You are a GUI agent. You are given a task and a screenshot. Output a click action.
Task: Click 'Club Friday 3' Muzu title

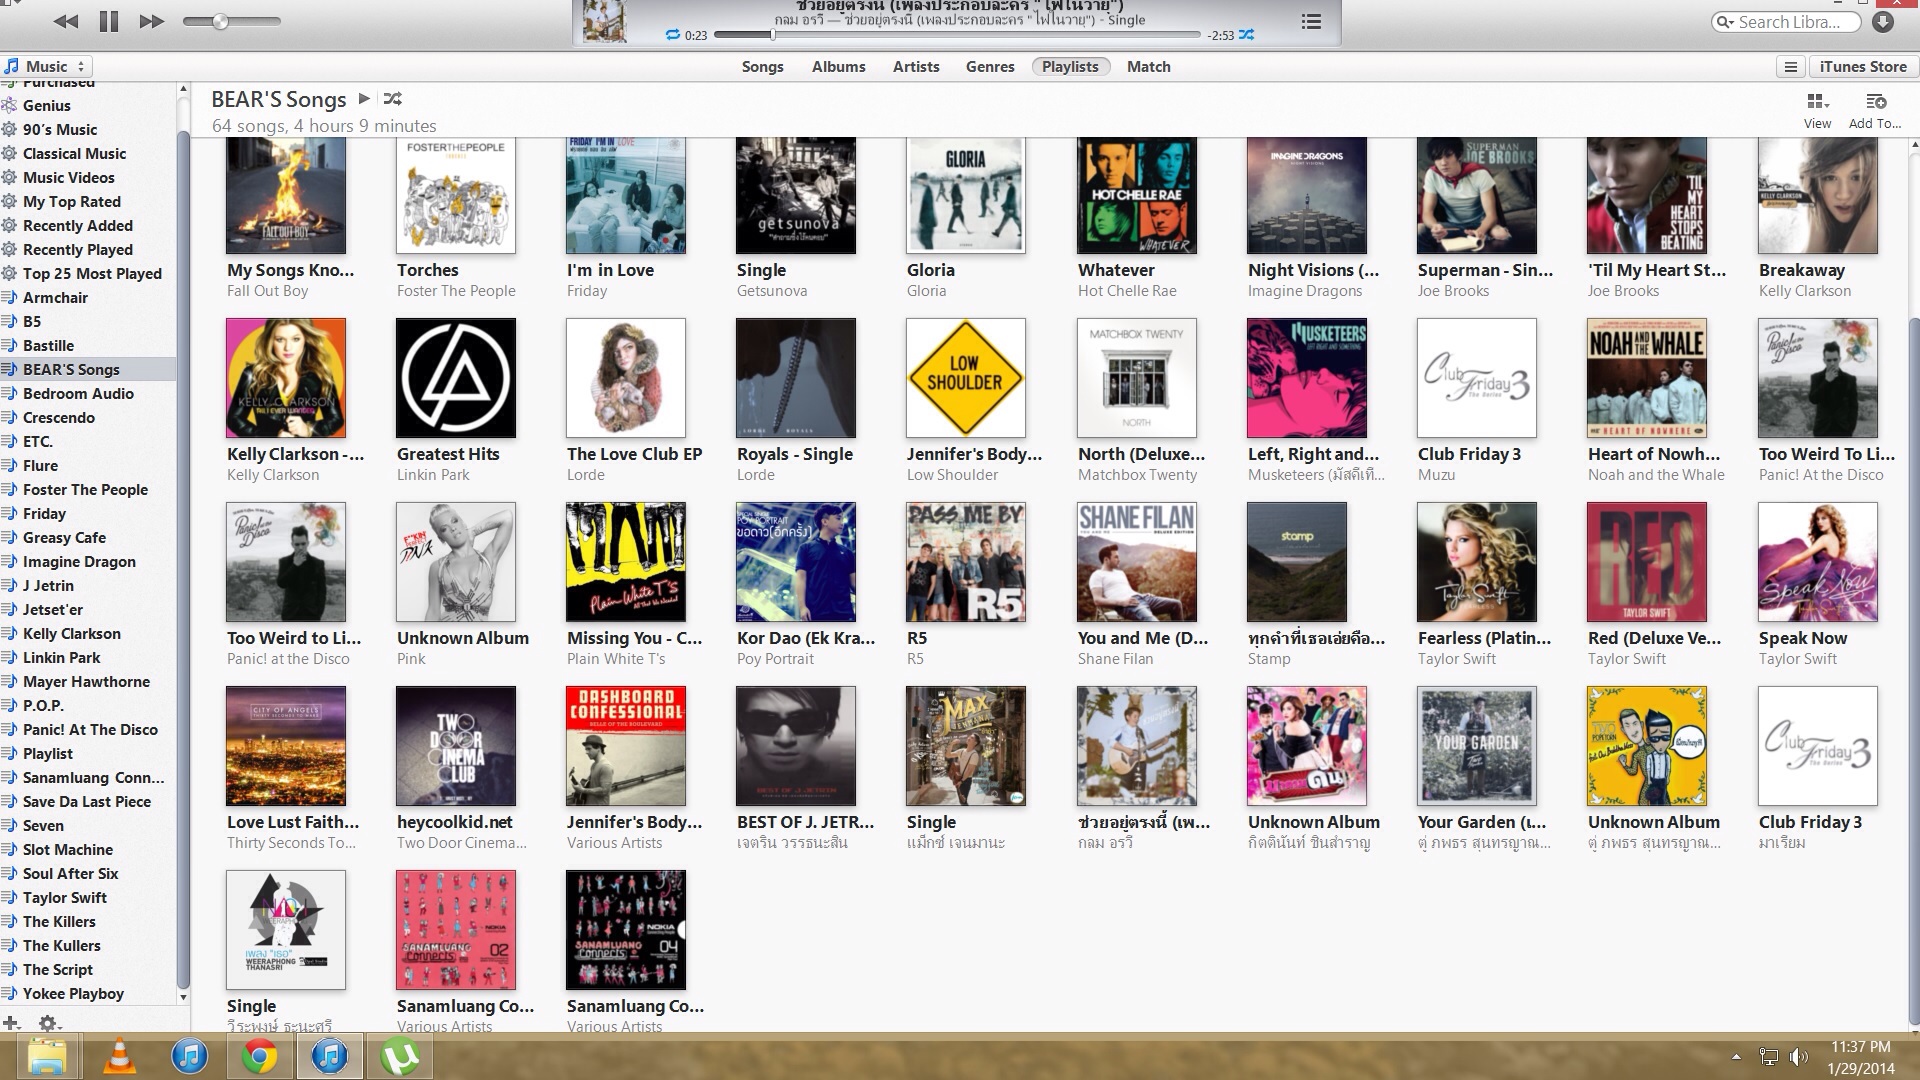(1469, 454)
